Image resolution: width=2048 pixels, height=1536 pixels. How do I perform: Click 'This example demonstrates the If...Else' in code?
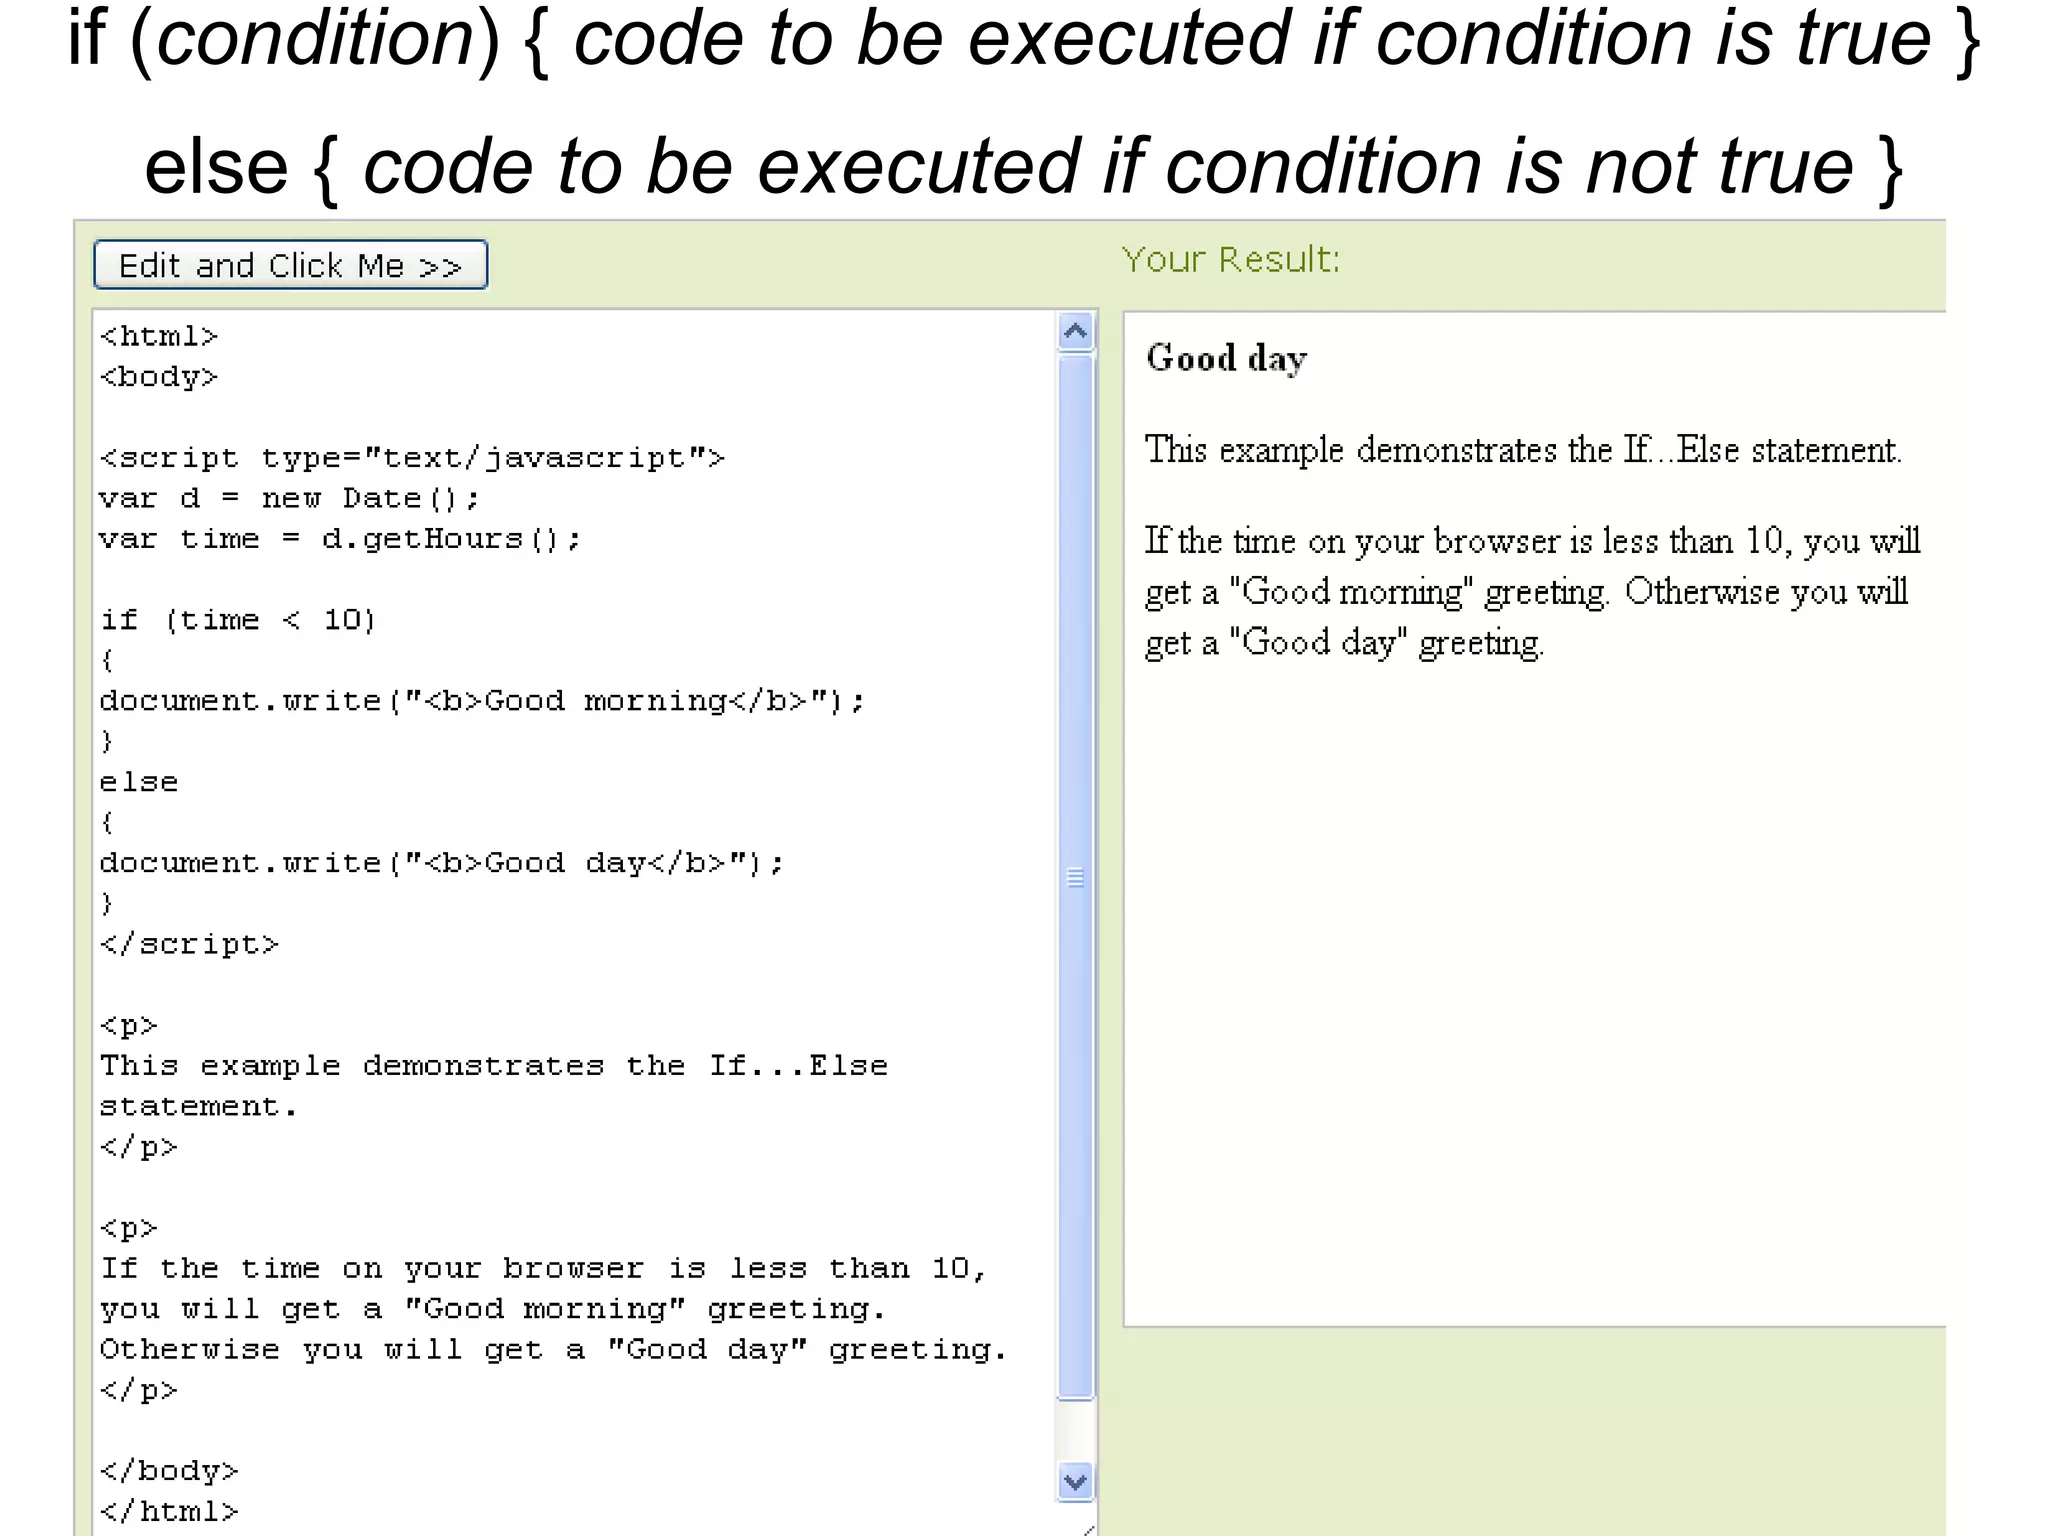click(x=494, y=1066)
